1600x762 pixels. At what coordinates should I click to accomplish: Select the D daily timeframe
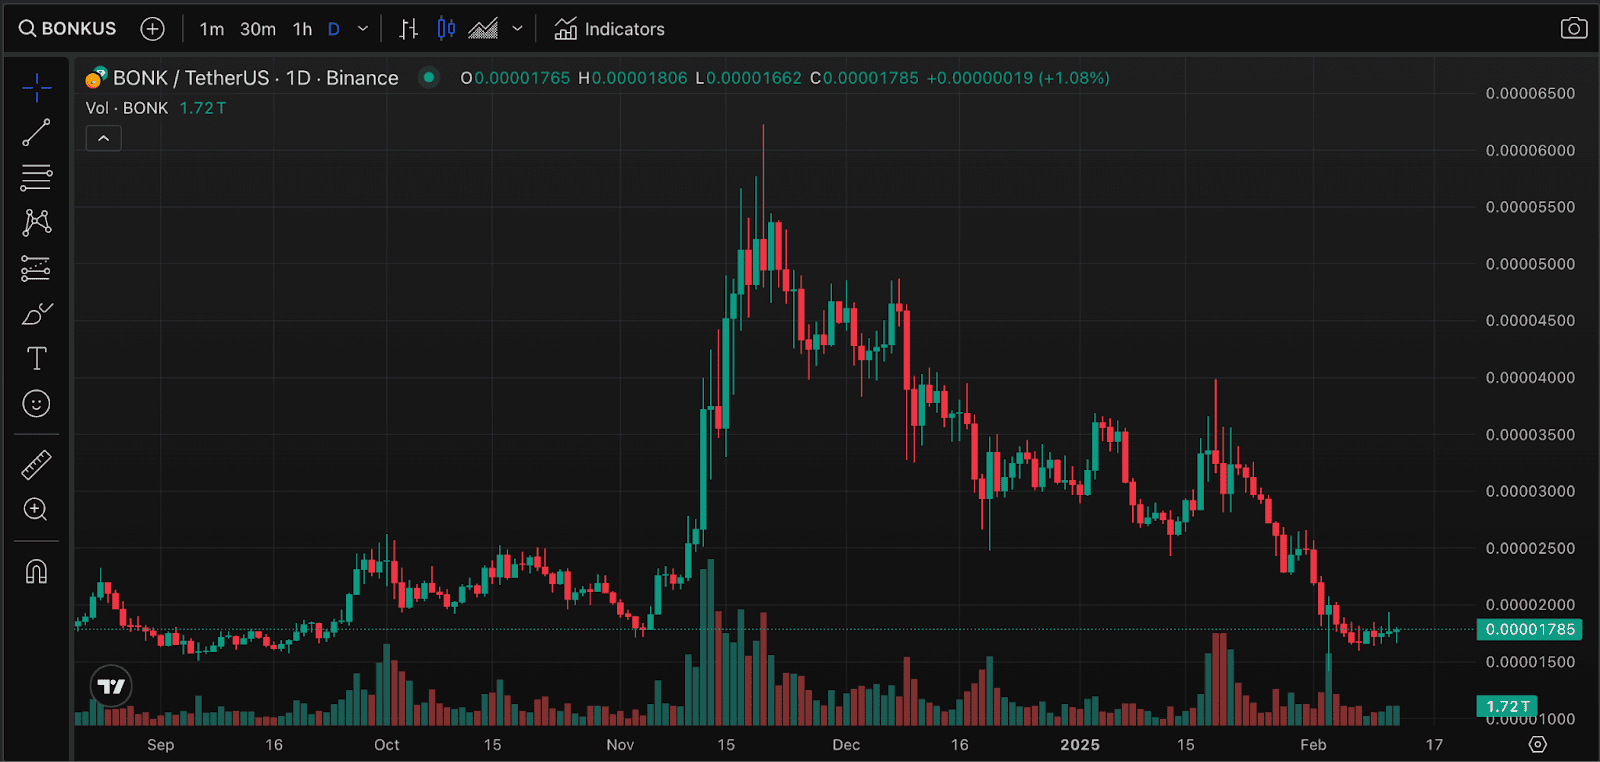[334, 29]
